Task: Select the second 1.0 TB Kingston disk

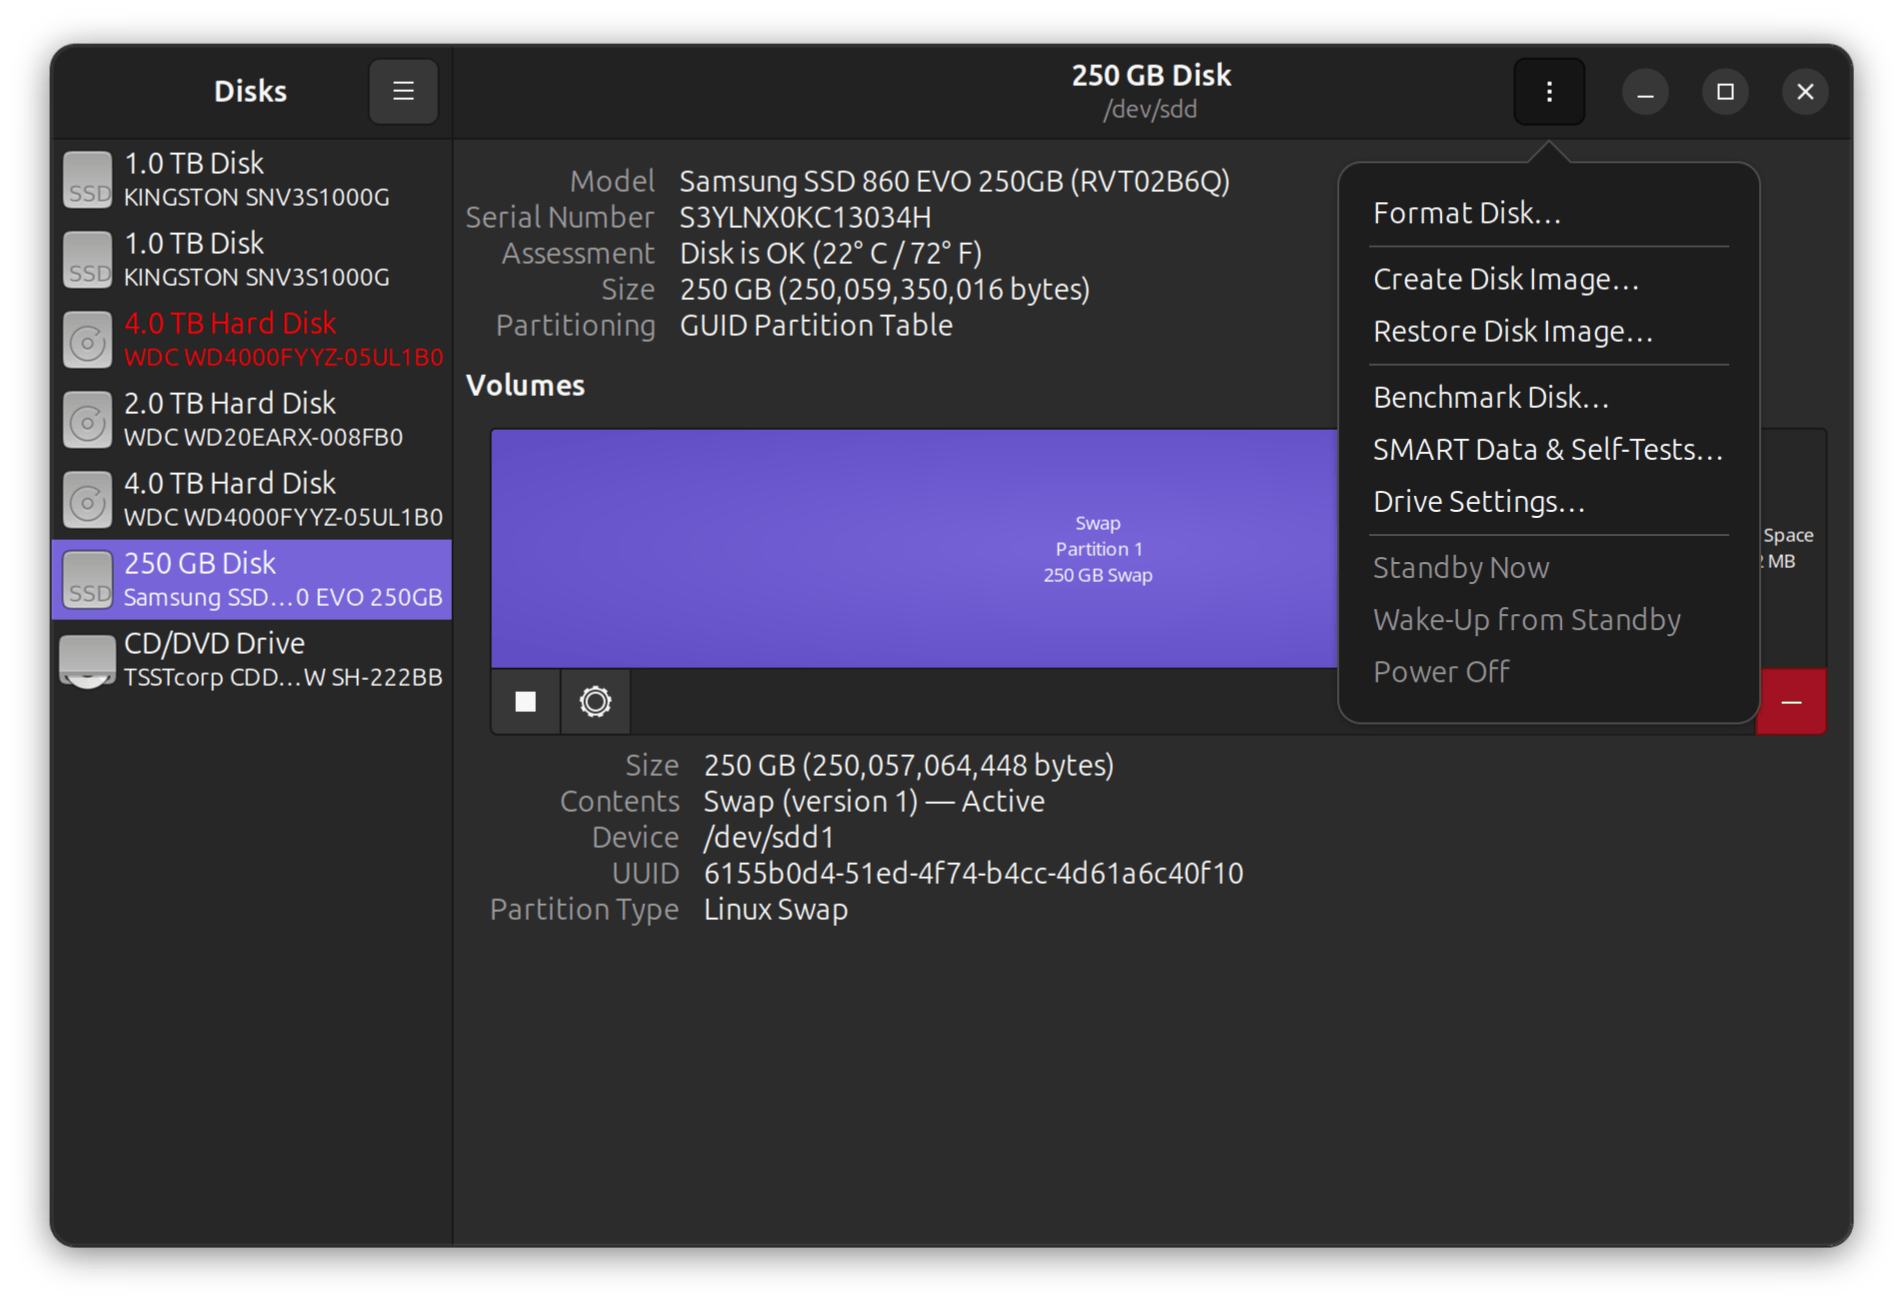Action: [252, 259]
